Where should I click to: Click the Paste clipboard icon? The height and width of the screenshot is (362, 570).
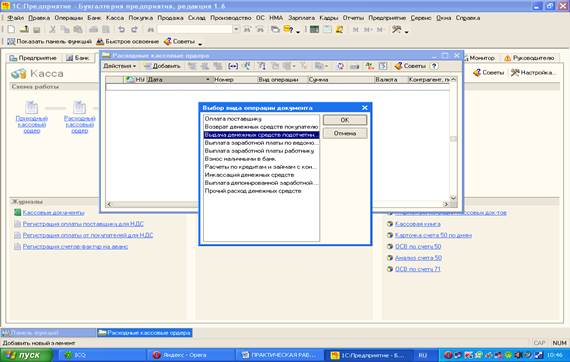click(77, 29)
